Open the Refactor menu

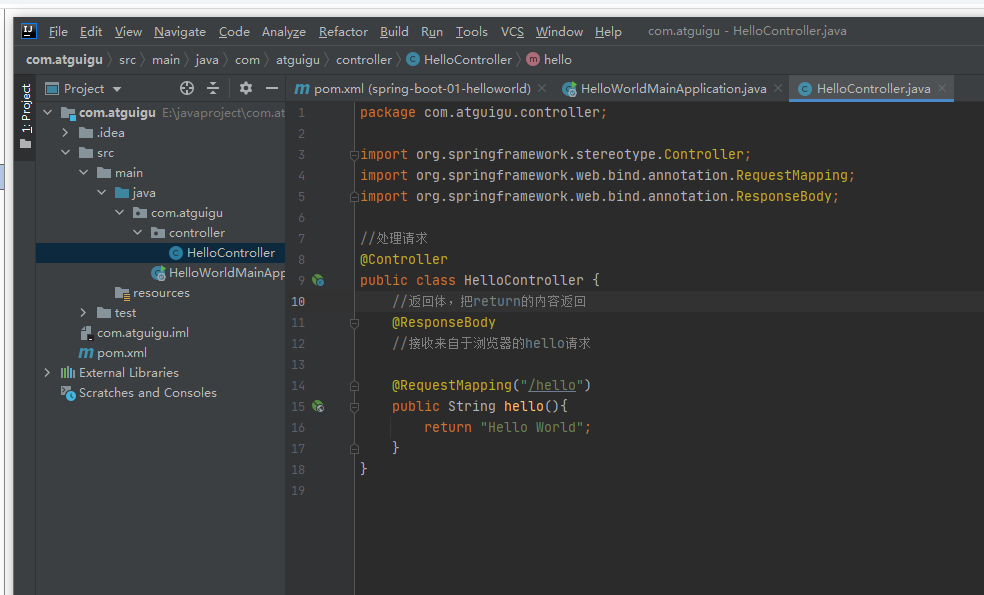[x=343, y=32]
